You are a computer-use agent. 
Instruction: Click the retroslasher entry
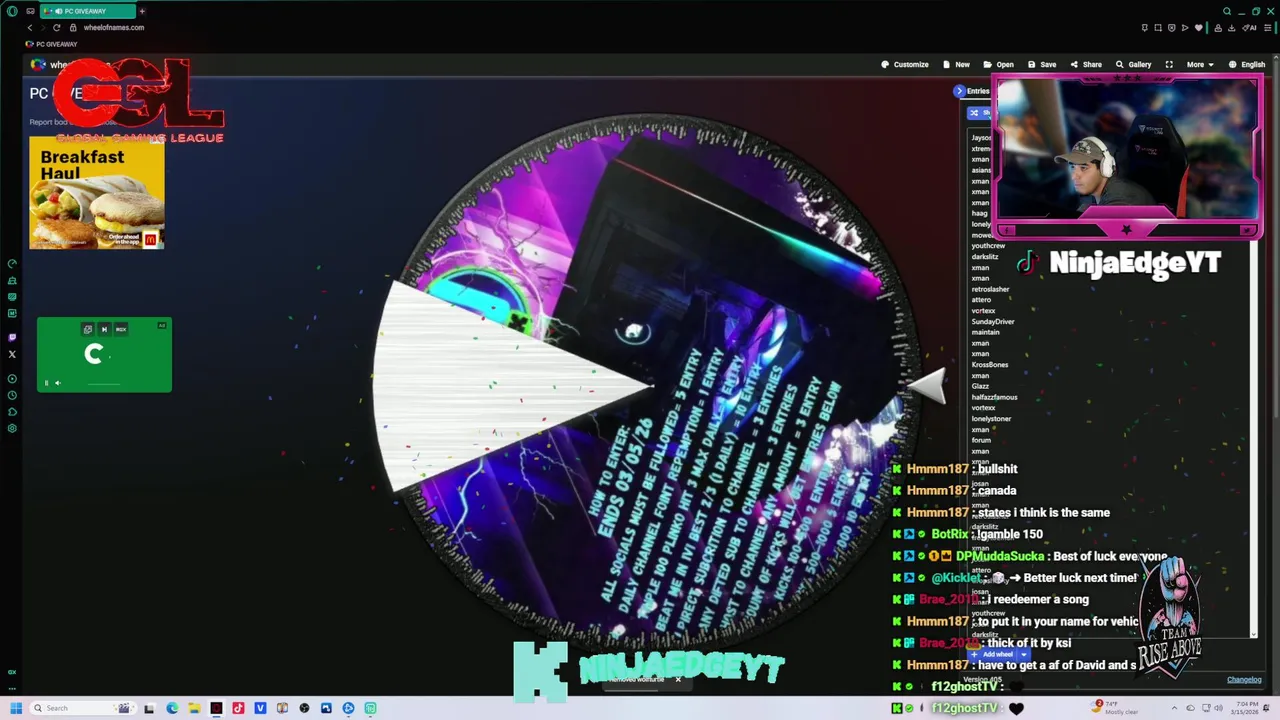990,289
